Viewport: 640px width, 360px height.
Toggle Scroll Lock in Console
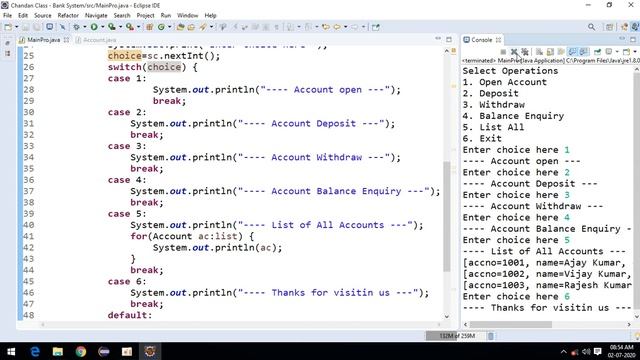[x=550, y=52]
